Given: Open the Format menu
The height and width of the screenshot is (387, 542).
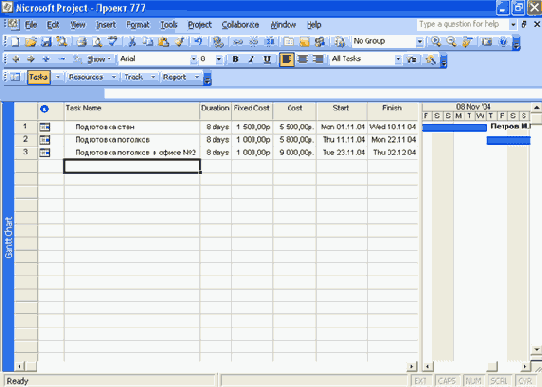Looking at the screenshot, I should pyautogui.click(x=138, y=25).
